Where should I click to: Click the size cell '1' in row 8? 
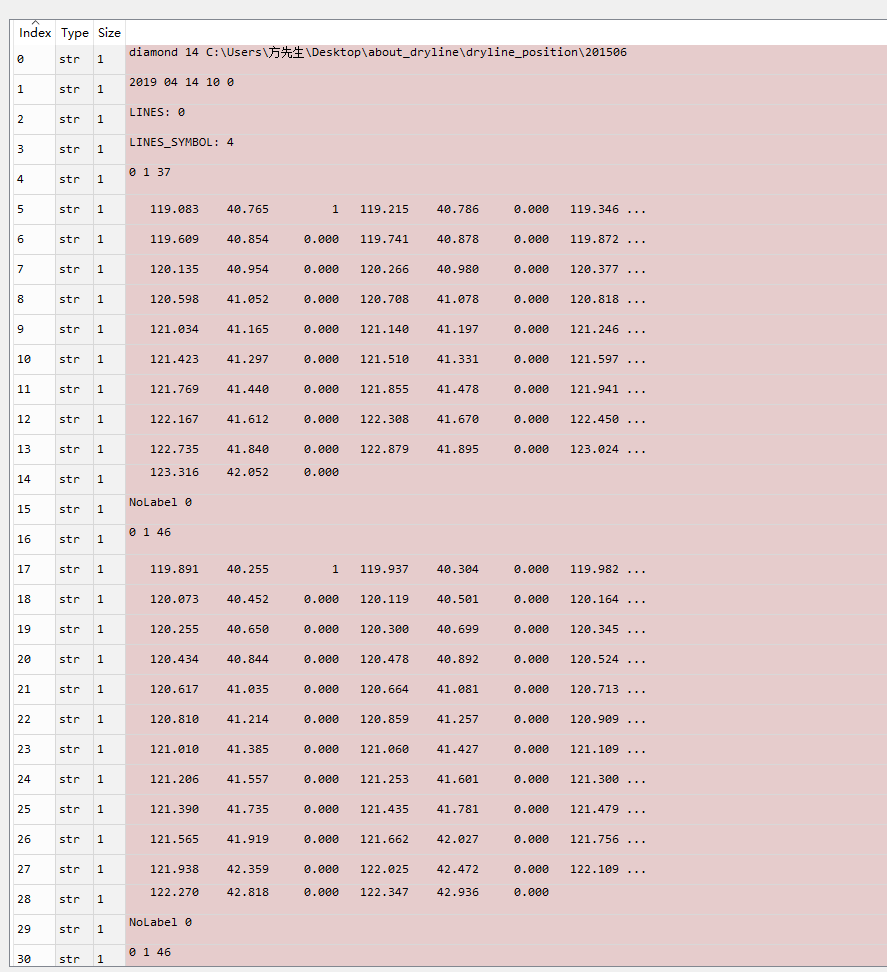[109, 299]
